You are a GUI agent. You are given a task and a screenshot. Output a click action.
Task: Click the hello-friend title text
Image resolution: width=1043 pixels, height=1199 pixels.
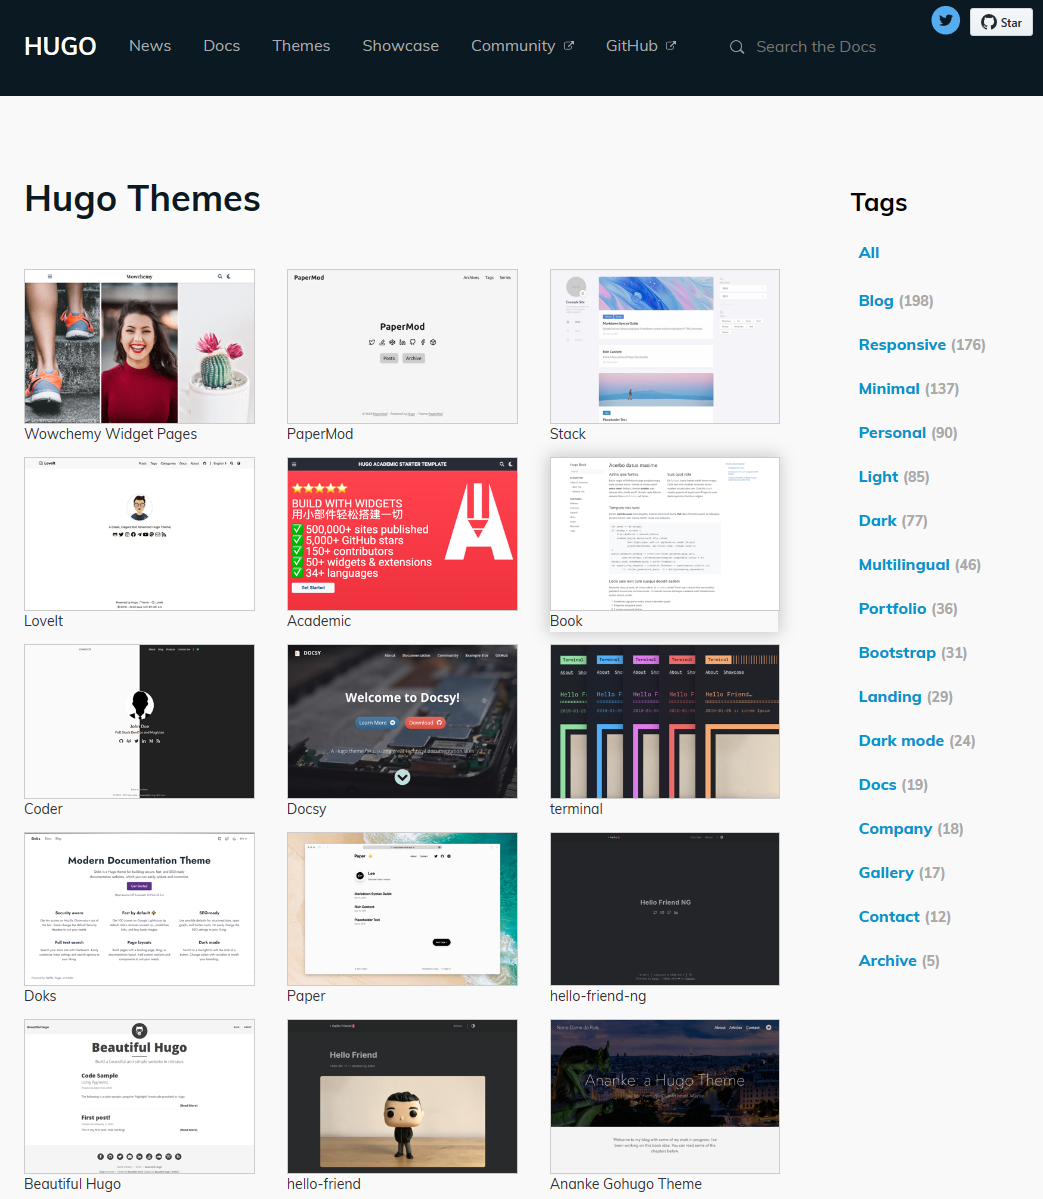[x=323, y=1184]
